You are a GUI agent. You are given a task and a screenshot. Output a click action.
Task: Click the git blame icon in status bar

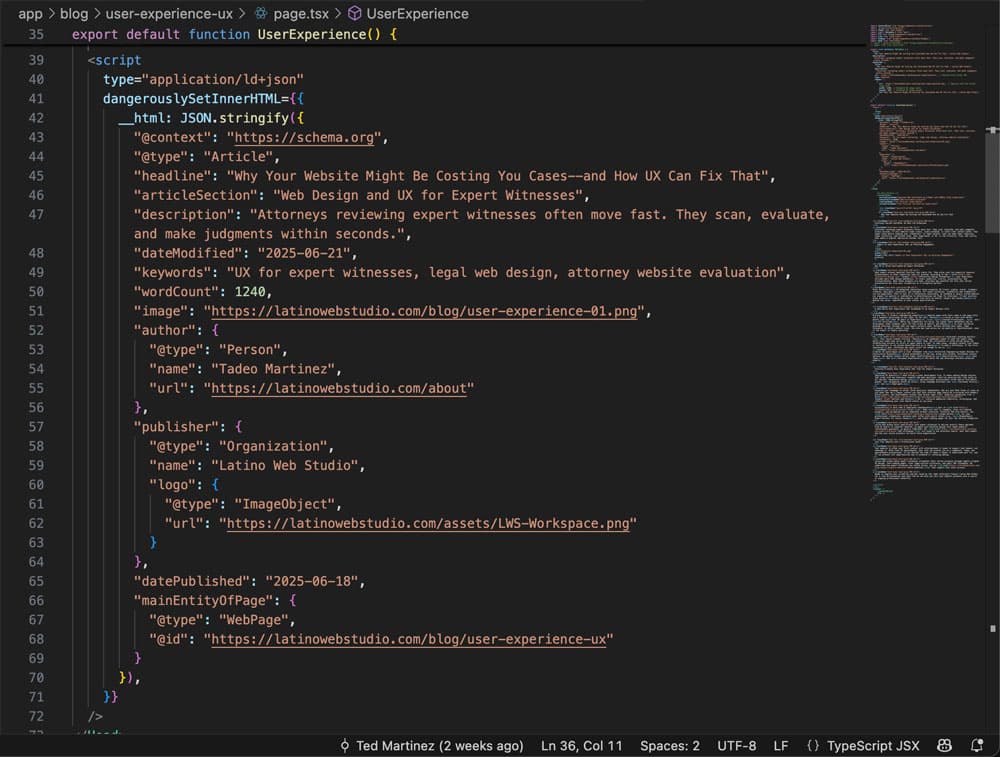(x=344, y=746)
